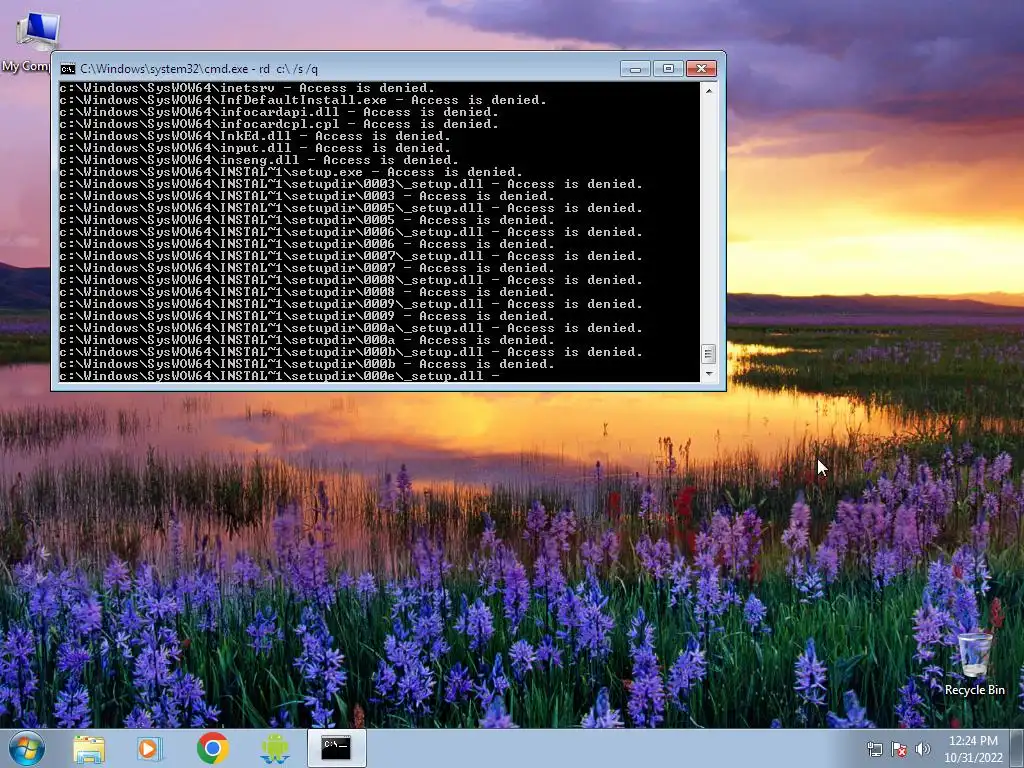Image resolution: width=1024 pixels, height=768 pixels.
Task: Open the Windows Start orb
Action: point(27,748)
